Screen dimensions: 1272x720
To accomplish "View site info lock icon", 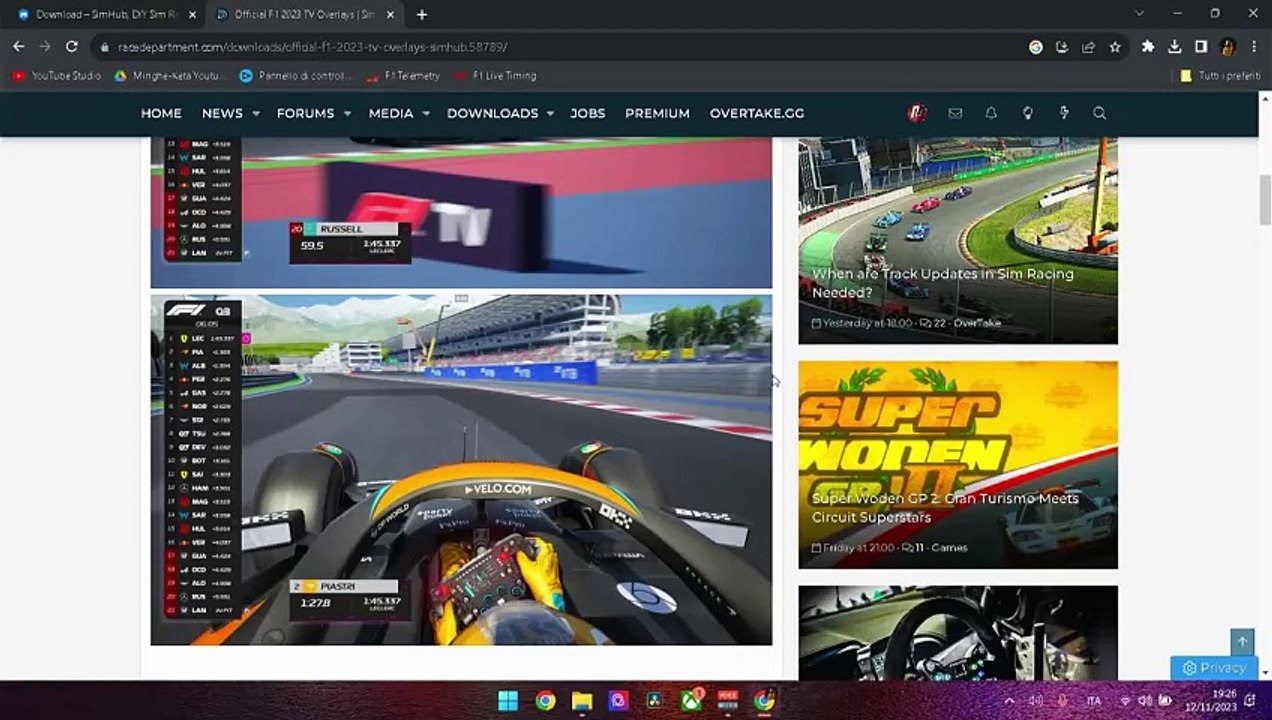I will click(104, 47).
